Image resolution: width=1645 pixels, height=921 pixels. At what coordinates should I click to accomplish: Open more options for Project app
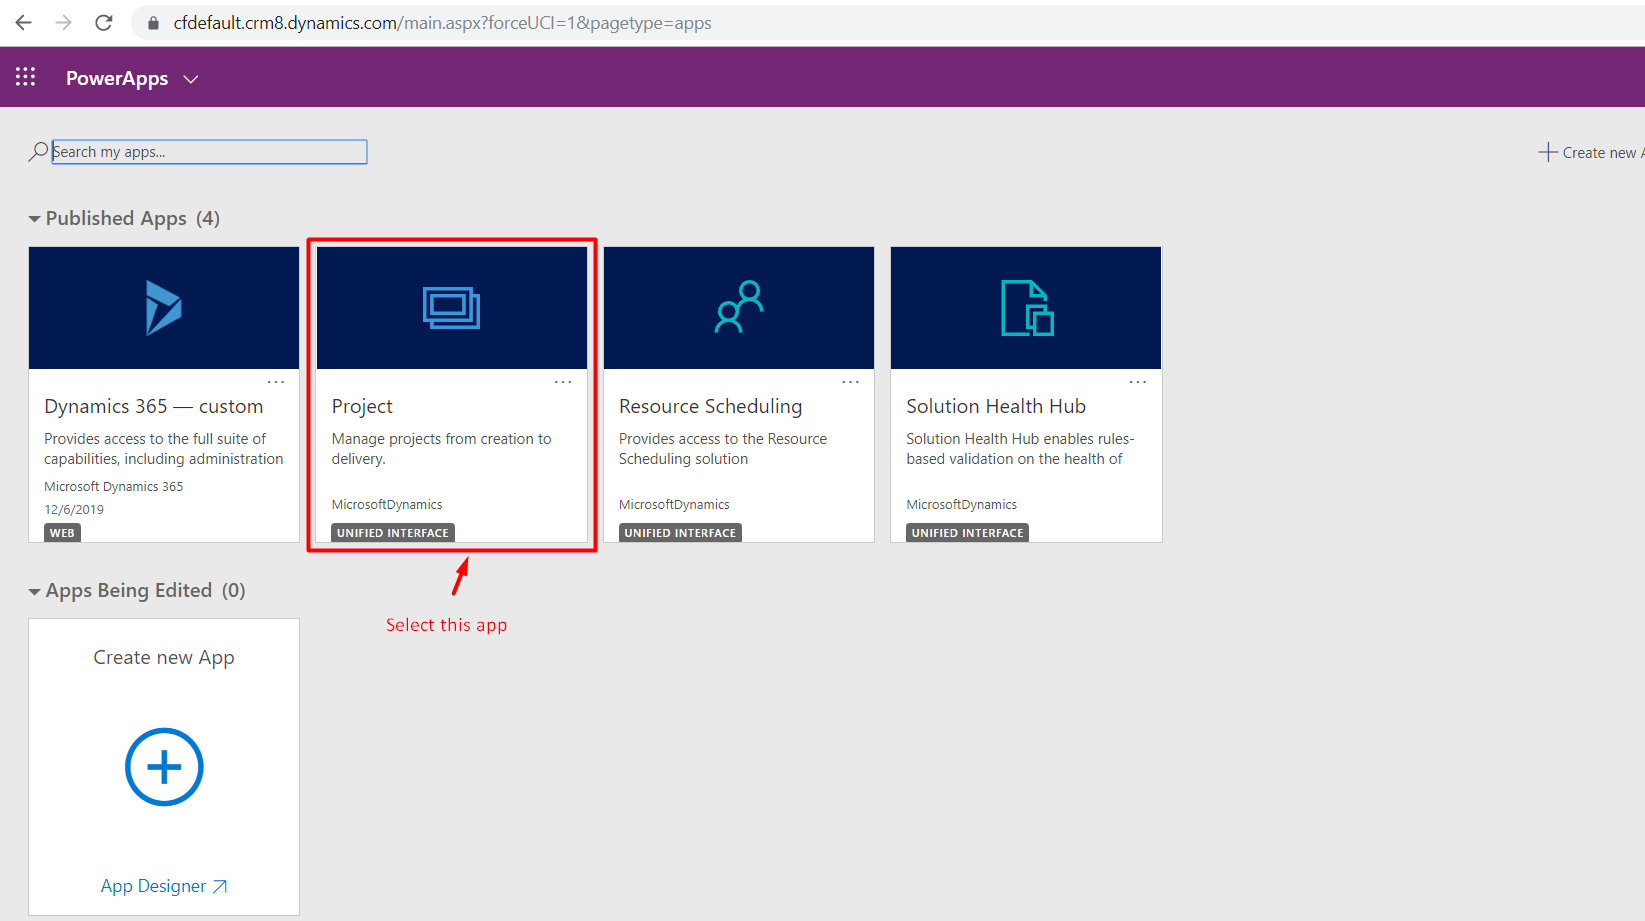pyautogui.click(x=563, y=382)
